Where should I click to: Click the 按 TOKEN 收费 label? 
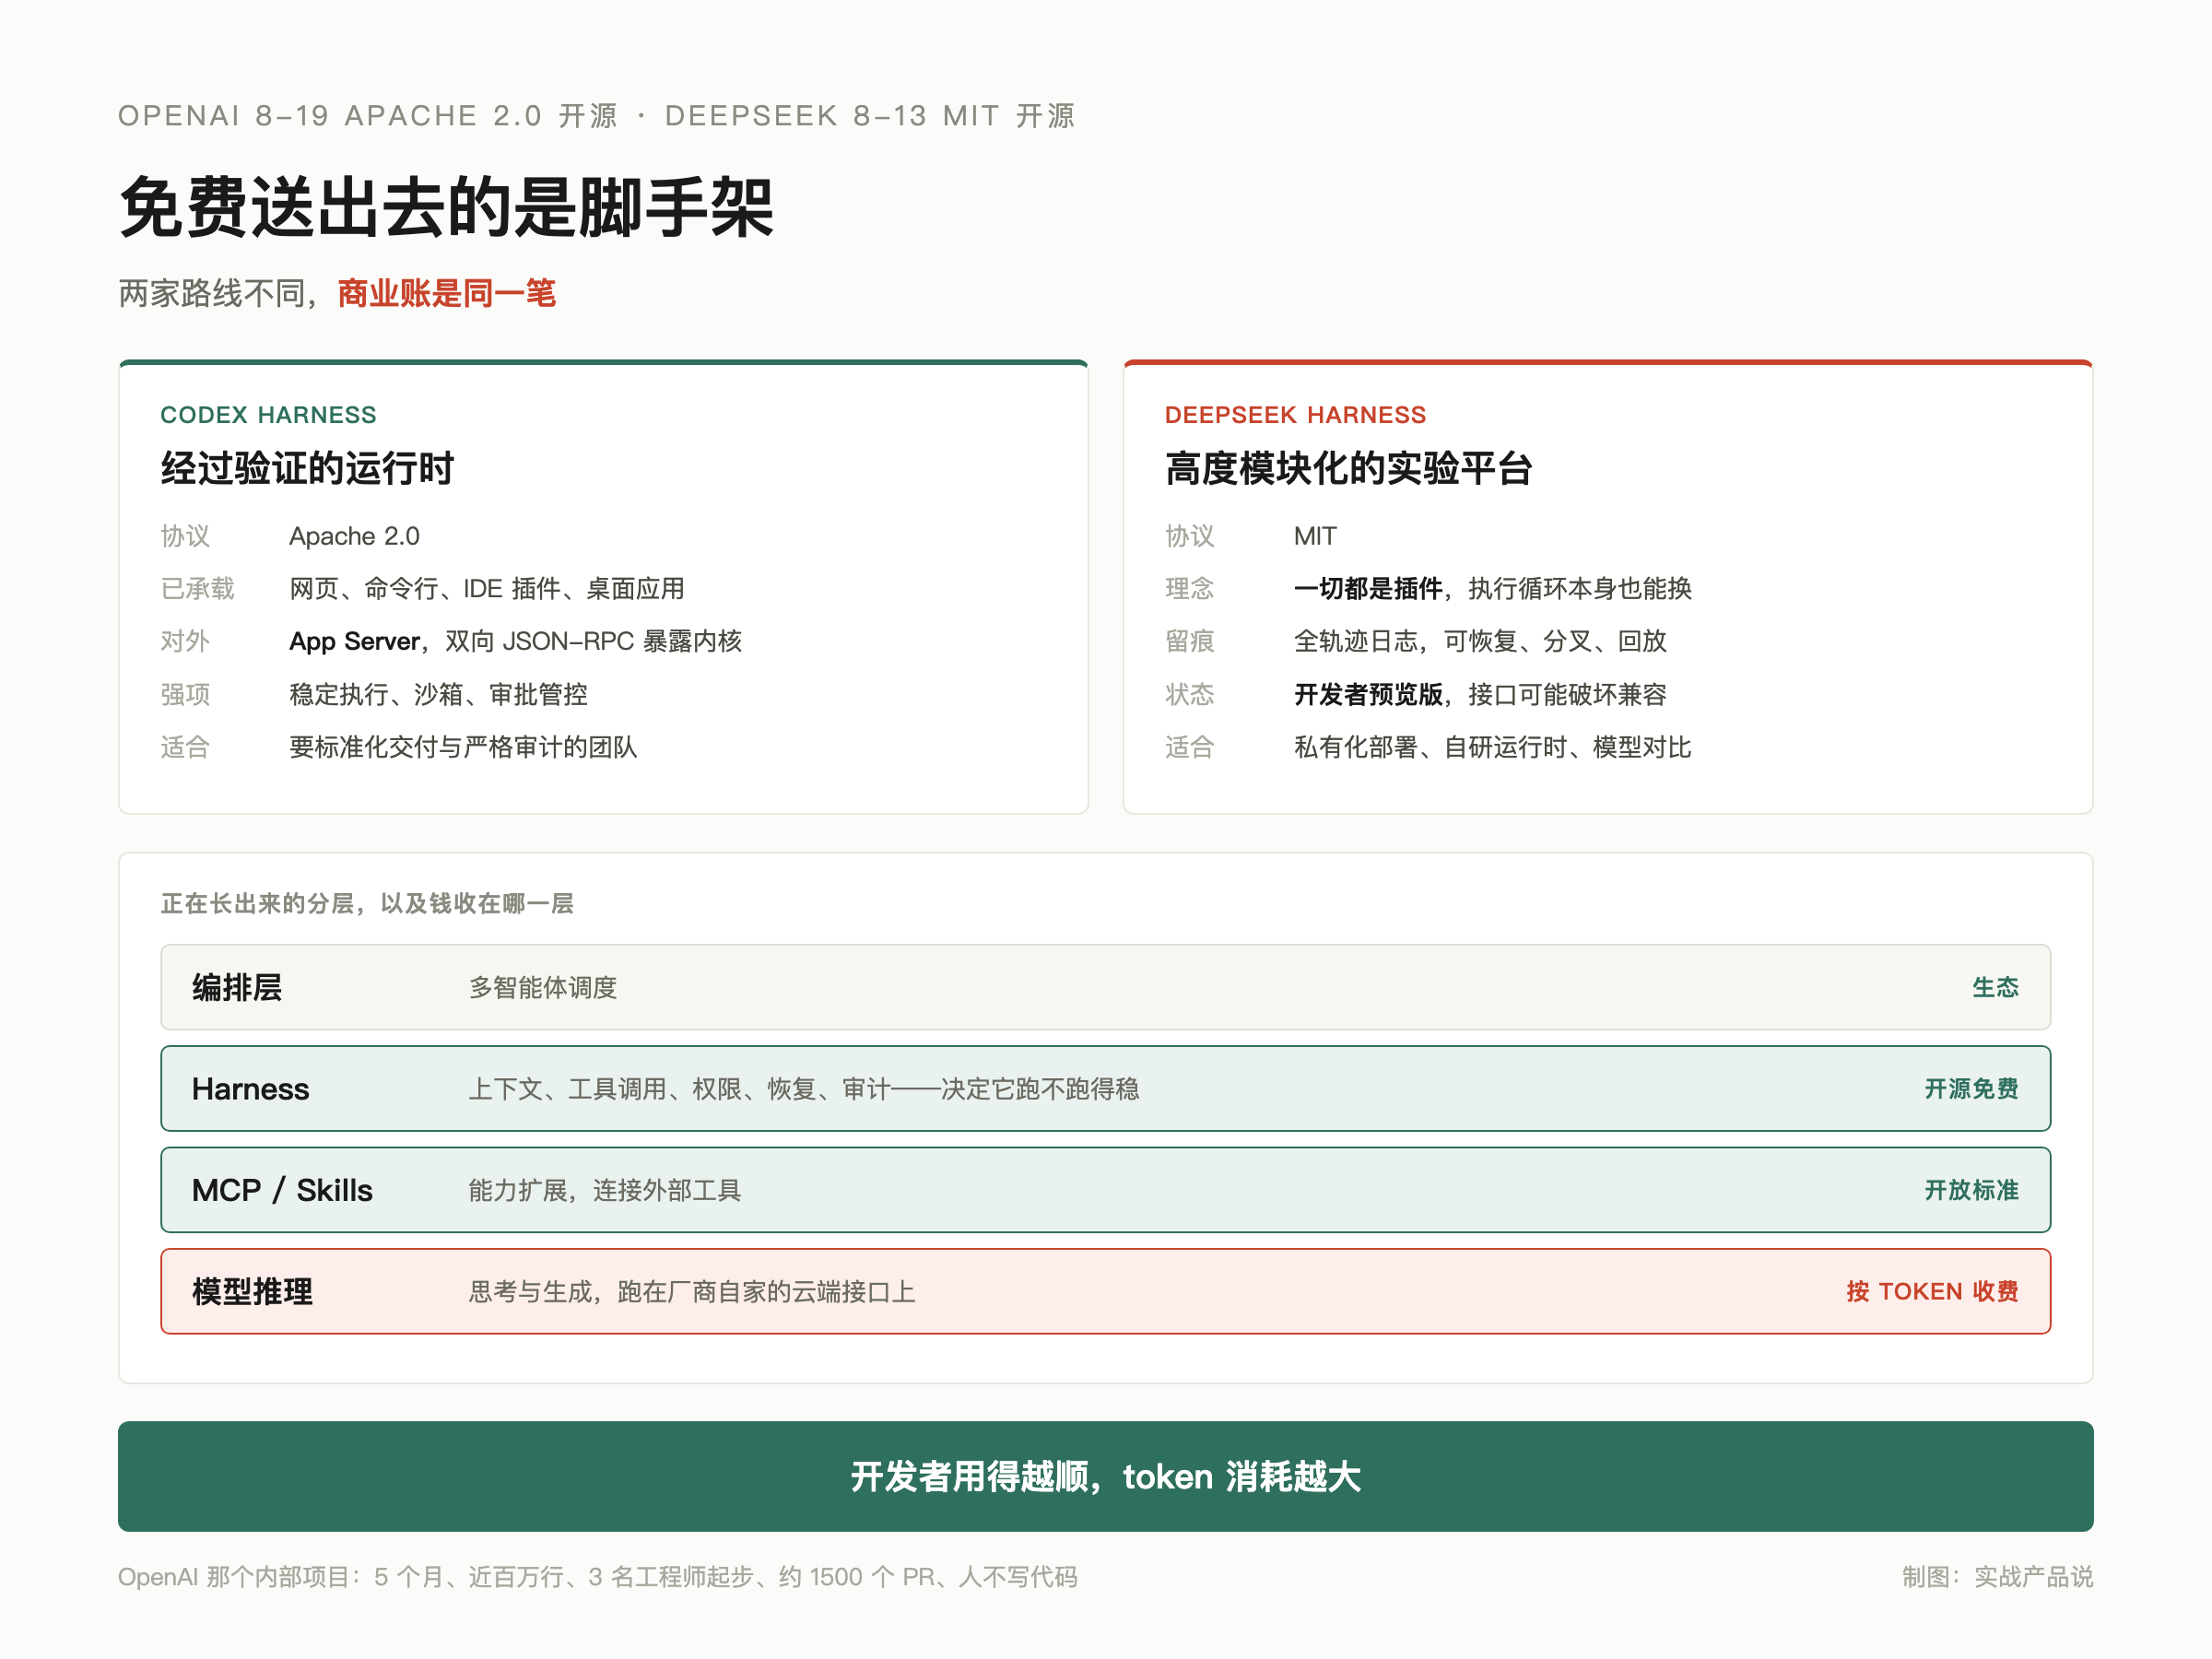1932,1291
